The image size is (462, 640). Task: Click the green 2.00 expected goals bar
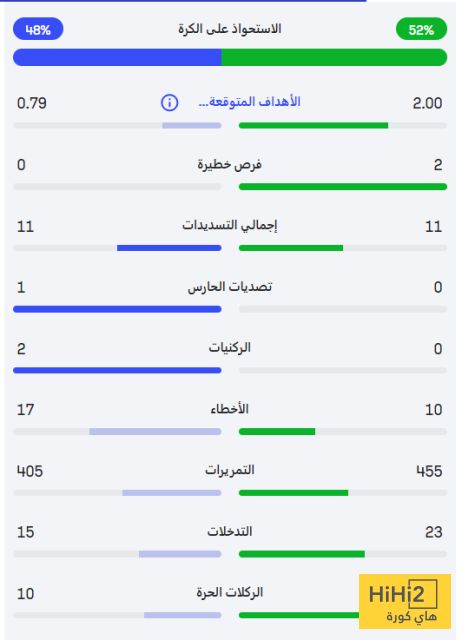point(313,125)
